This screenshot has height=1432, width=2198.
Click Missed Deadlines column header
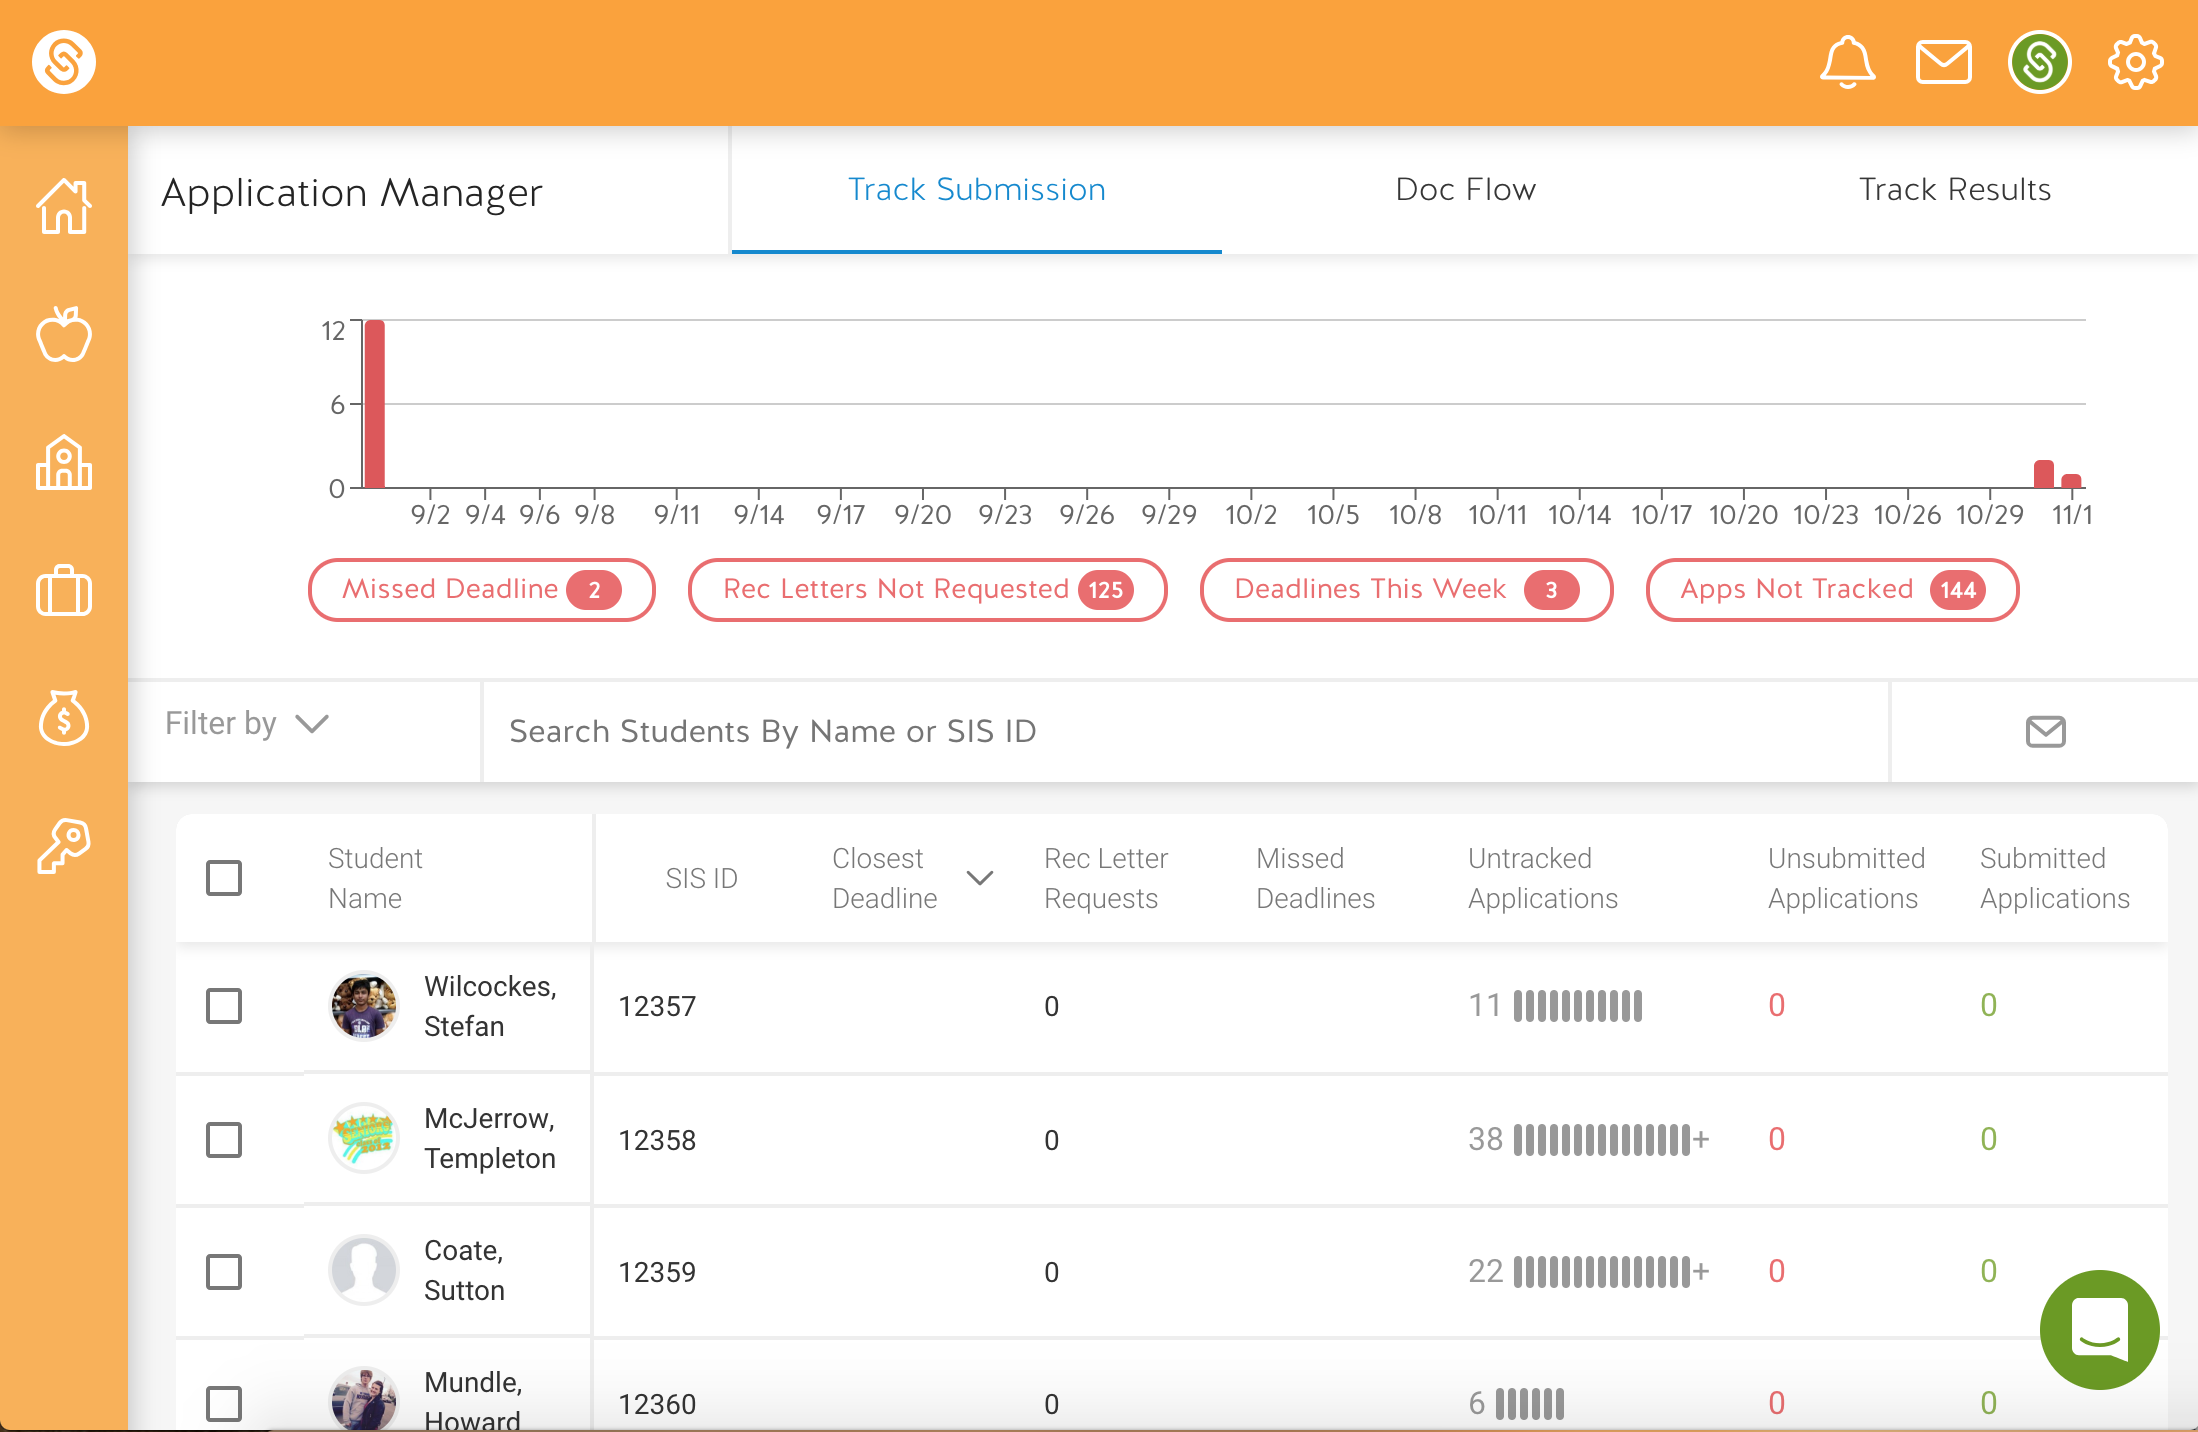[1315, 878]
